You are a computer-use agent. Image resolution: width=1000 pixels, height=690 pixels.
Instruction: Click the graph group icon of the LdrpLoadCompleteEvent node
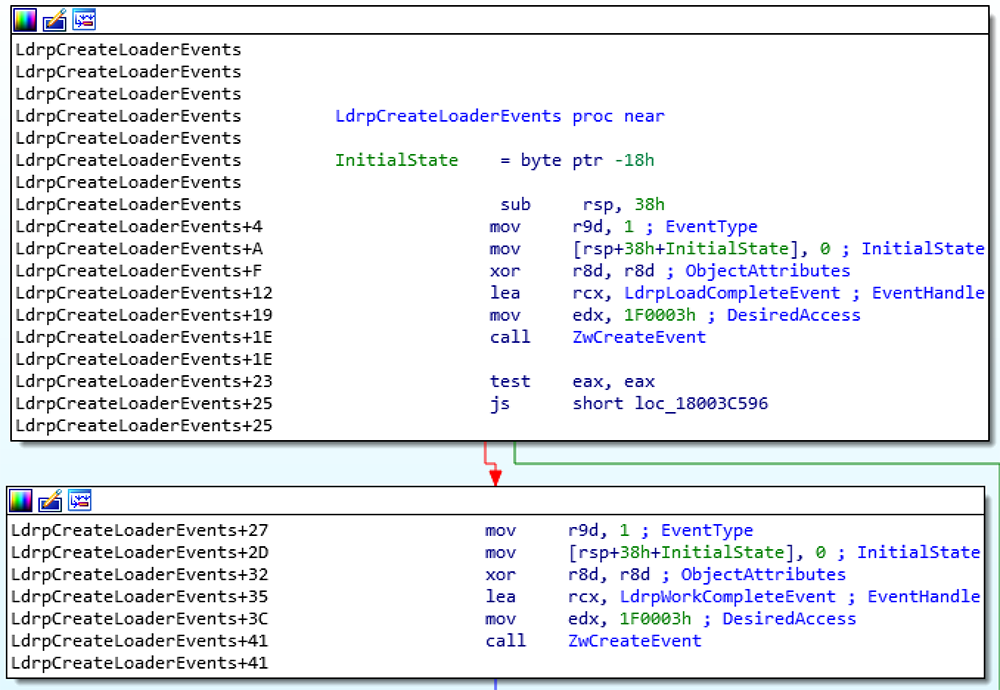click(84, 20)
